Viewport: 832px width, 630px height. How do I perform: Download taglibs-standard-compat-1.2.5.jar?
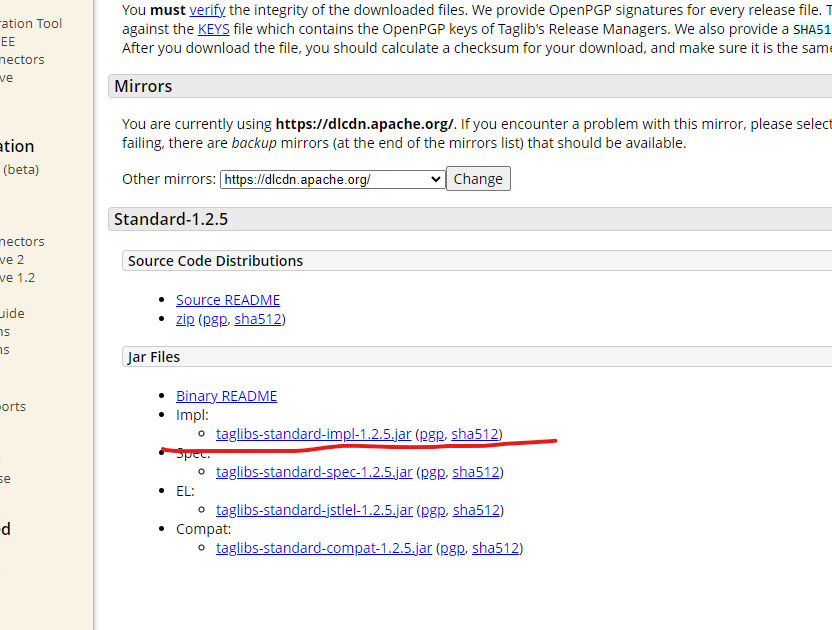point(324,548)
